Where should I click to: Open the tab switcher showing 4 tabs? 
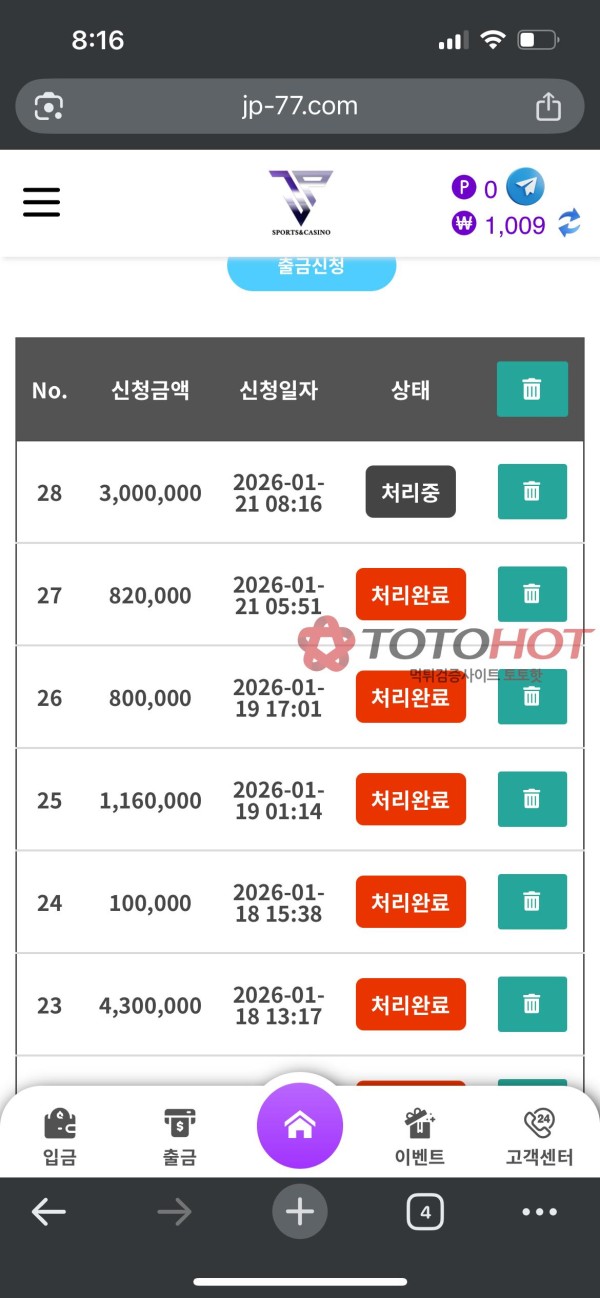click(424, 1211)
